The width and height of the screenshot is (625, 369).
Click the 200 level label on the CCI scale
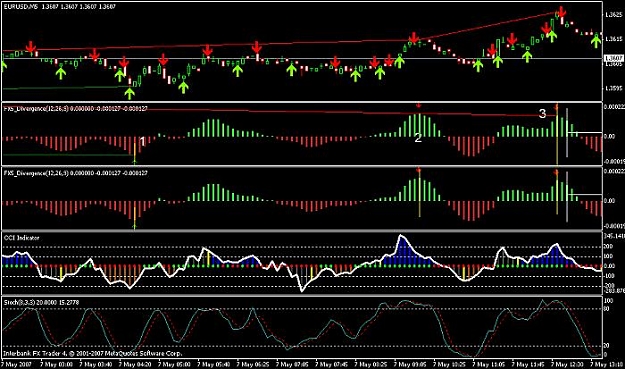(609, 247)
